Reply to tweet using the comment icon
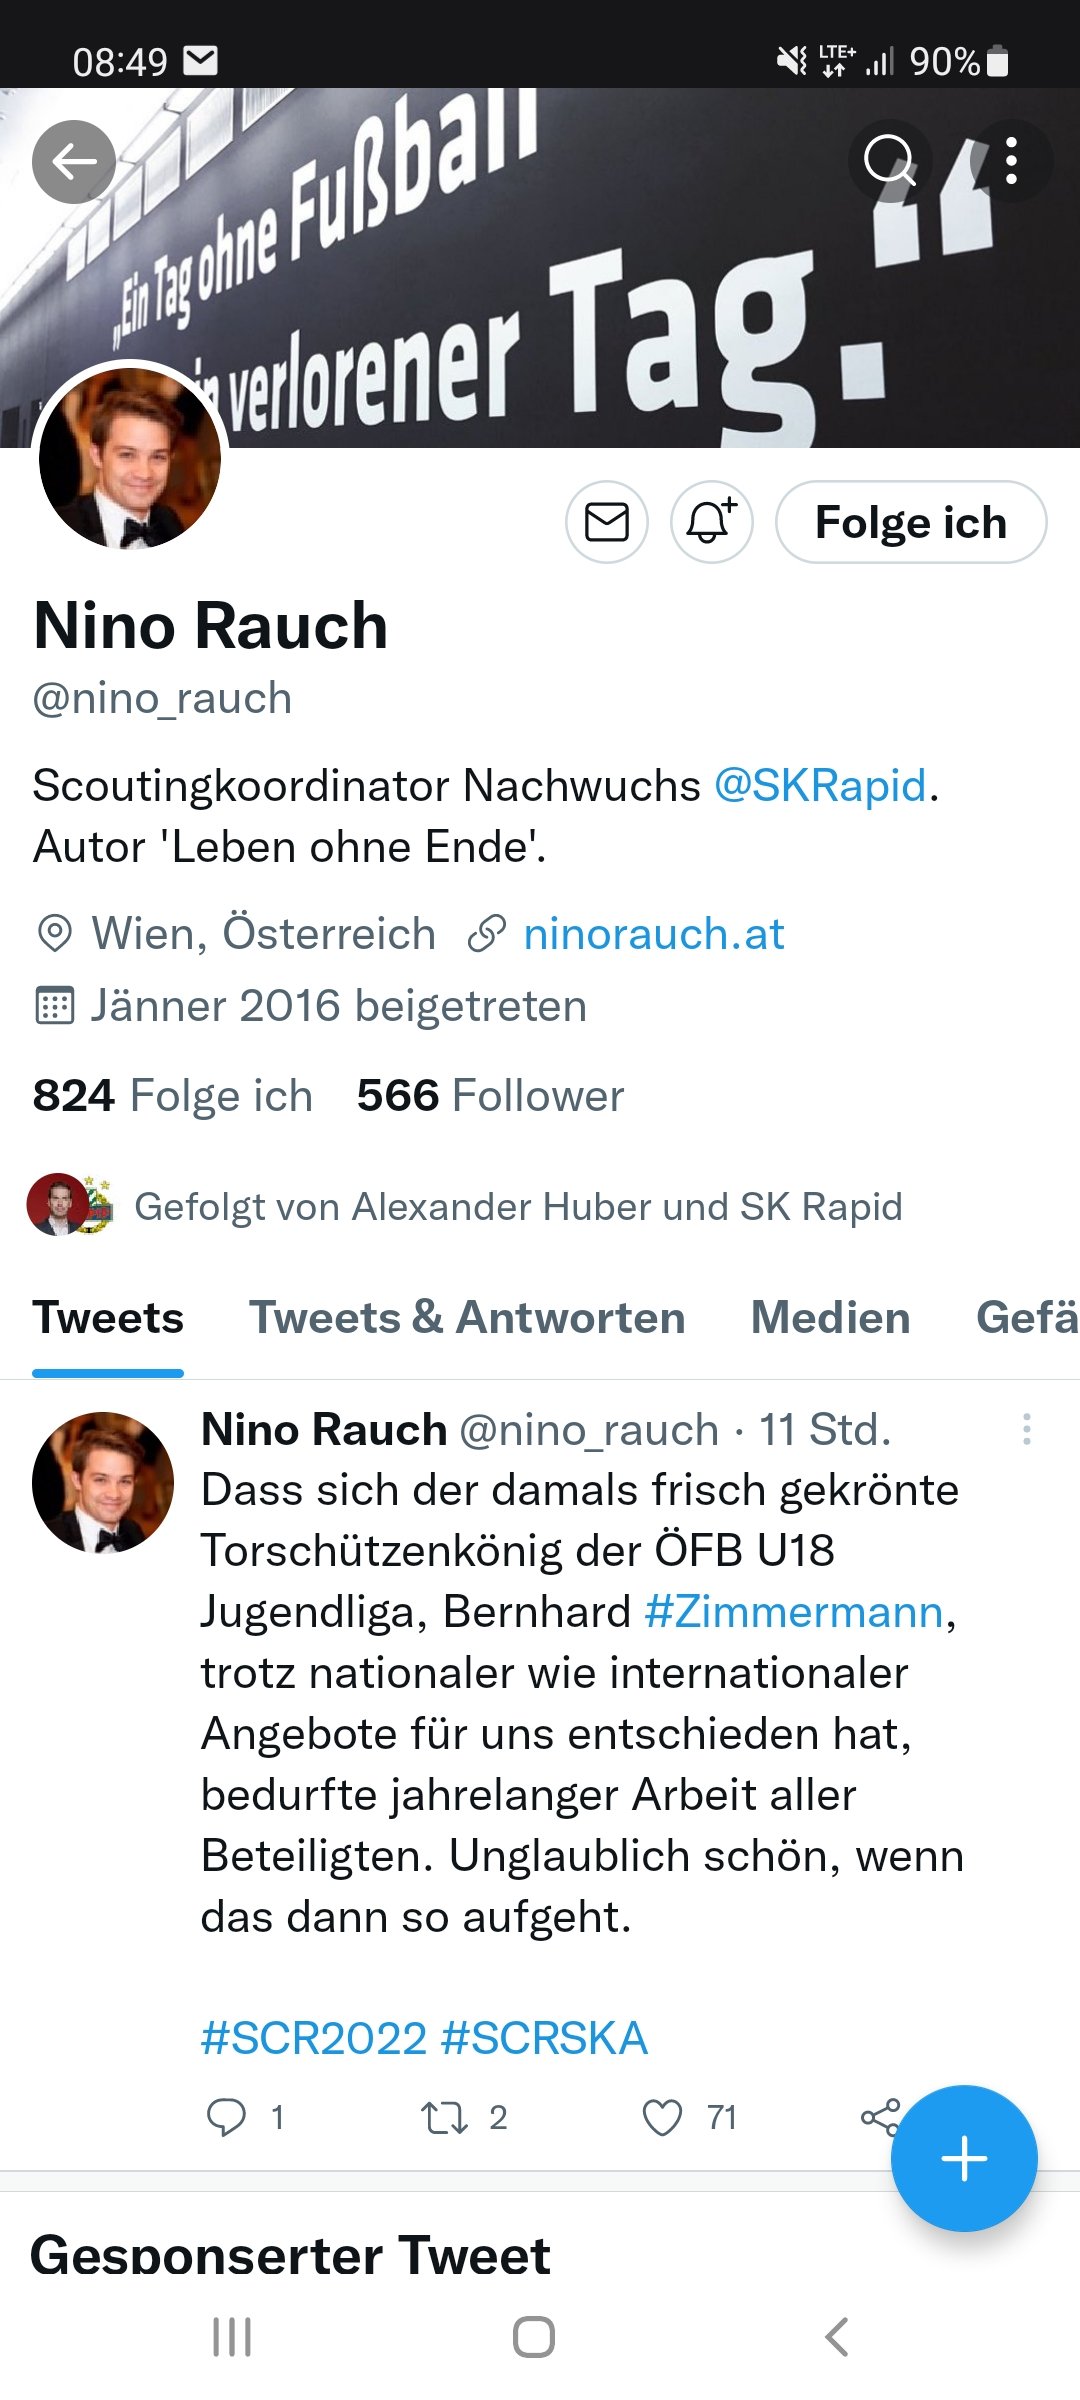Image resolution: width=1080 pixels, height=2400 pixels. [x=227, y=2117]
